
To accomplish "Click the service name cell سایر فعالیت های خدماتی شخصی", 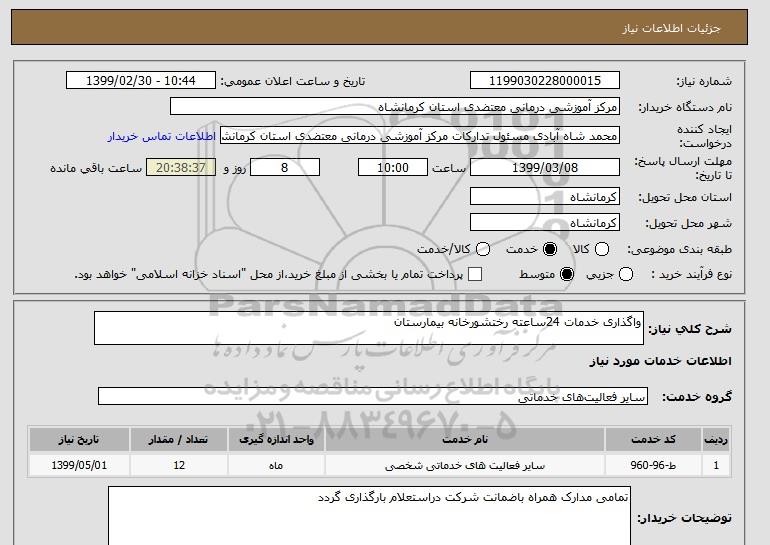I will tap(465, 465).
